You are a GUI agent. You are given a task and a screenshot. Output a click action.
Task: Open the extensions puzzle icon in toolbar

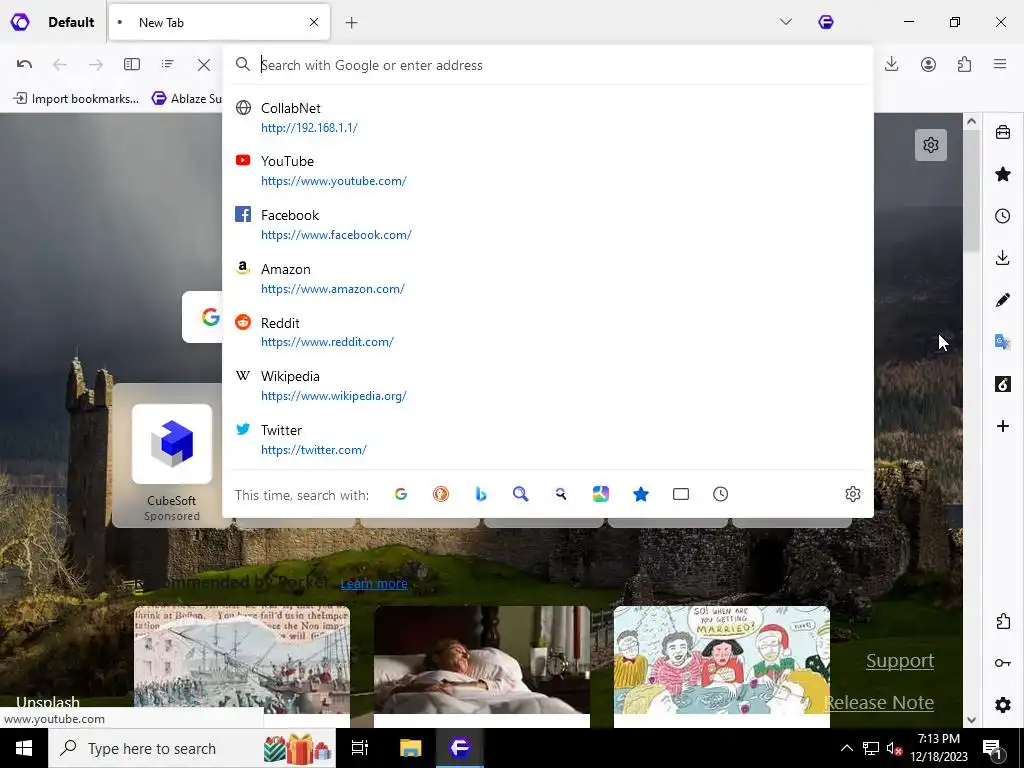point(965,64)
